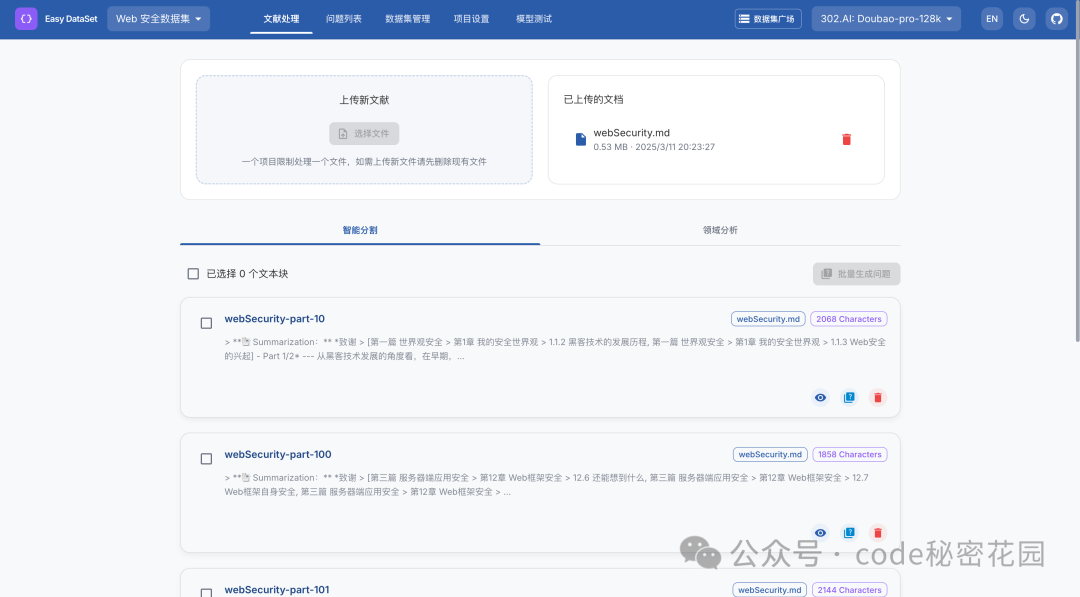Open the 问题列表 tab

[x=344, y=19]
